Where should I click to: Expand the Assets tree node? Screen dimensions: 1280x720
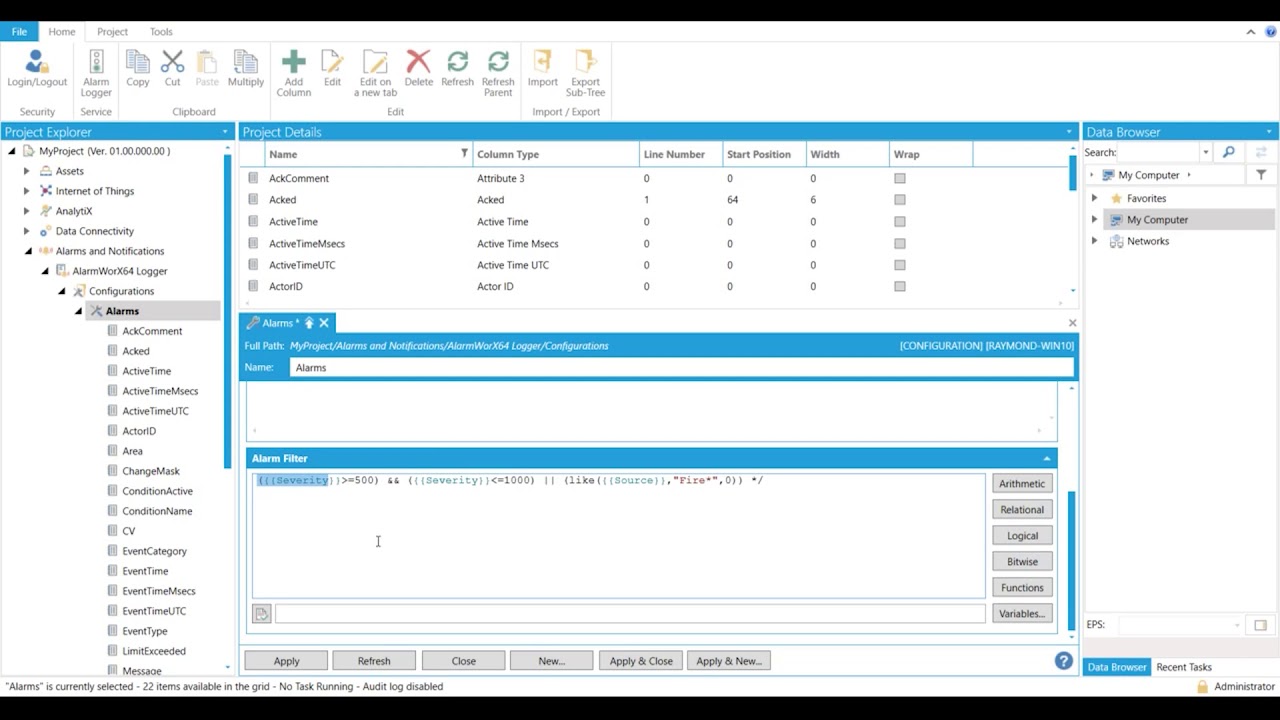(27, 171)
